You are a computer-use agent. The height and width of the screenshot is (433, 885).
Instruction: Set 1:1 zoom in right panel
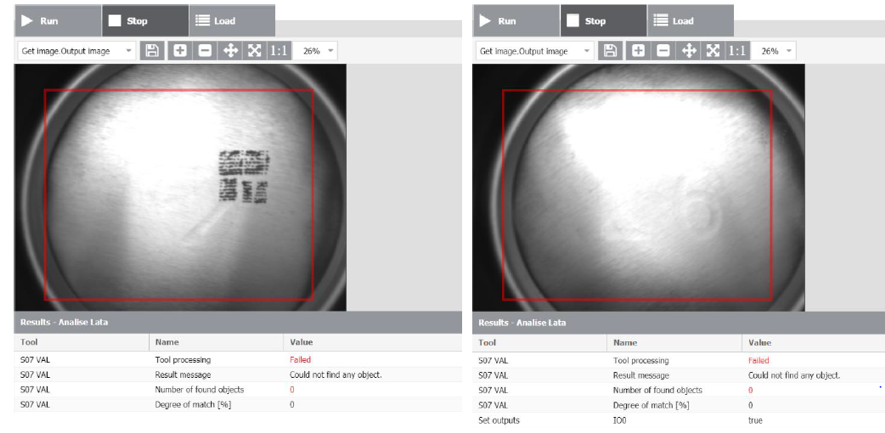click(x=737, y=51)
